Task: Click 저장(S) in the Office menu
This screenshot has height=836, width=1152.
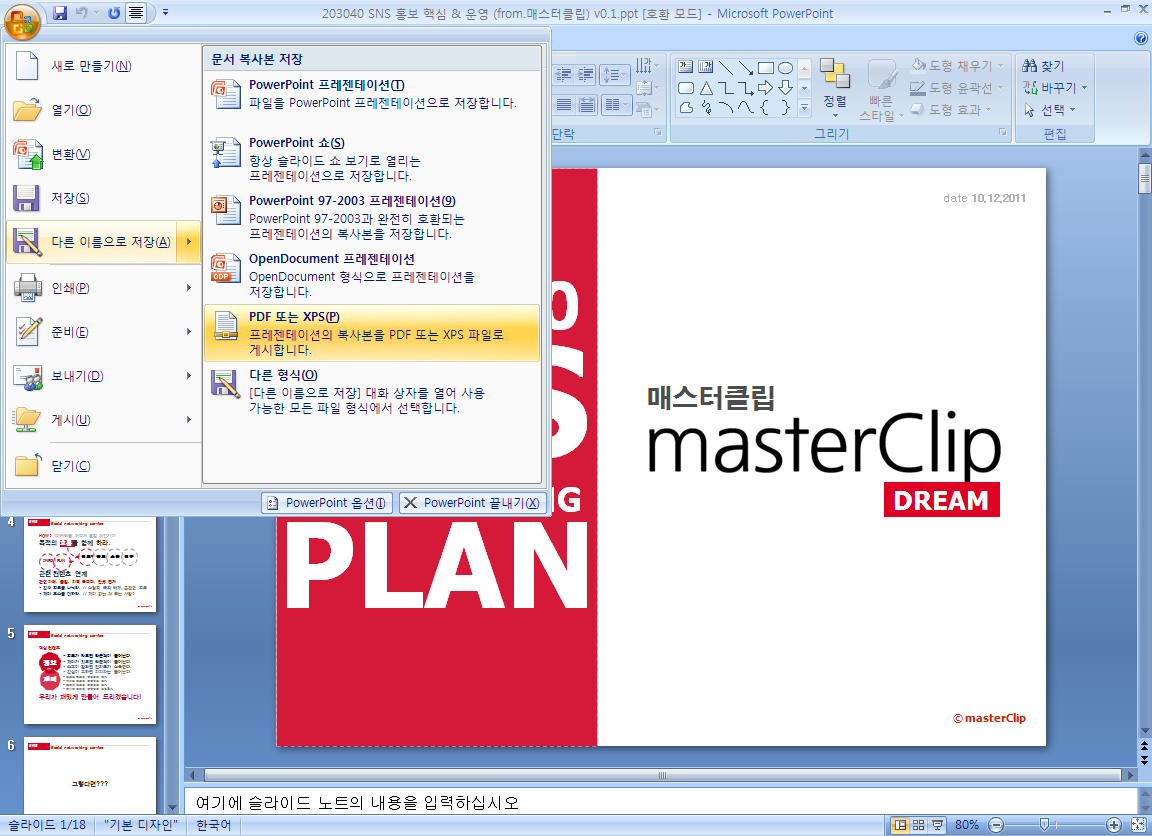Action: pyautogui.click(x=103, y=198)
